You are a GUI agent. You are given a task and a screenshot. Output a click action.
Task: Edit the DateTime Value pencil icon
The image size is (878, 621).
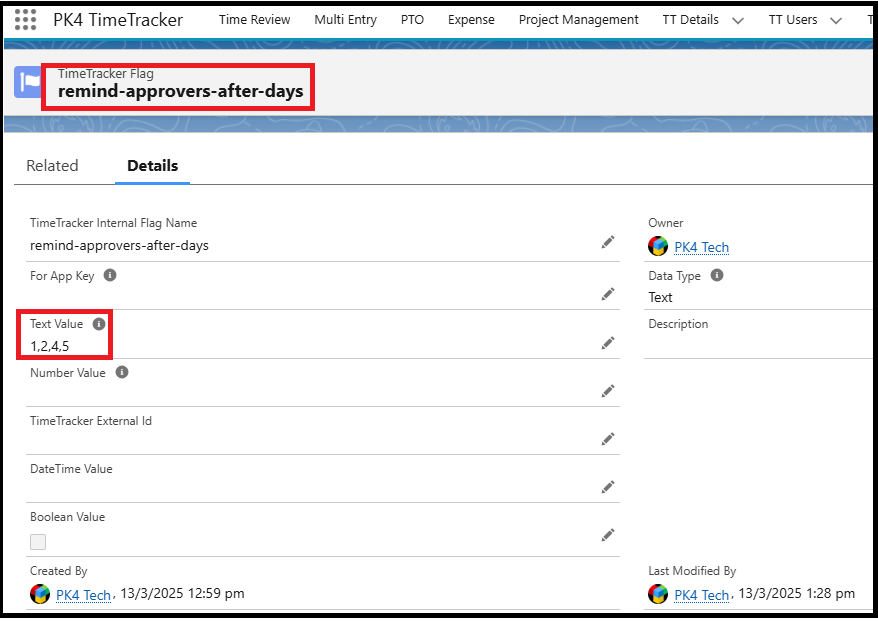click(608, 487)
